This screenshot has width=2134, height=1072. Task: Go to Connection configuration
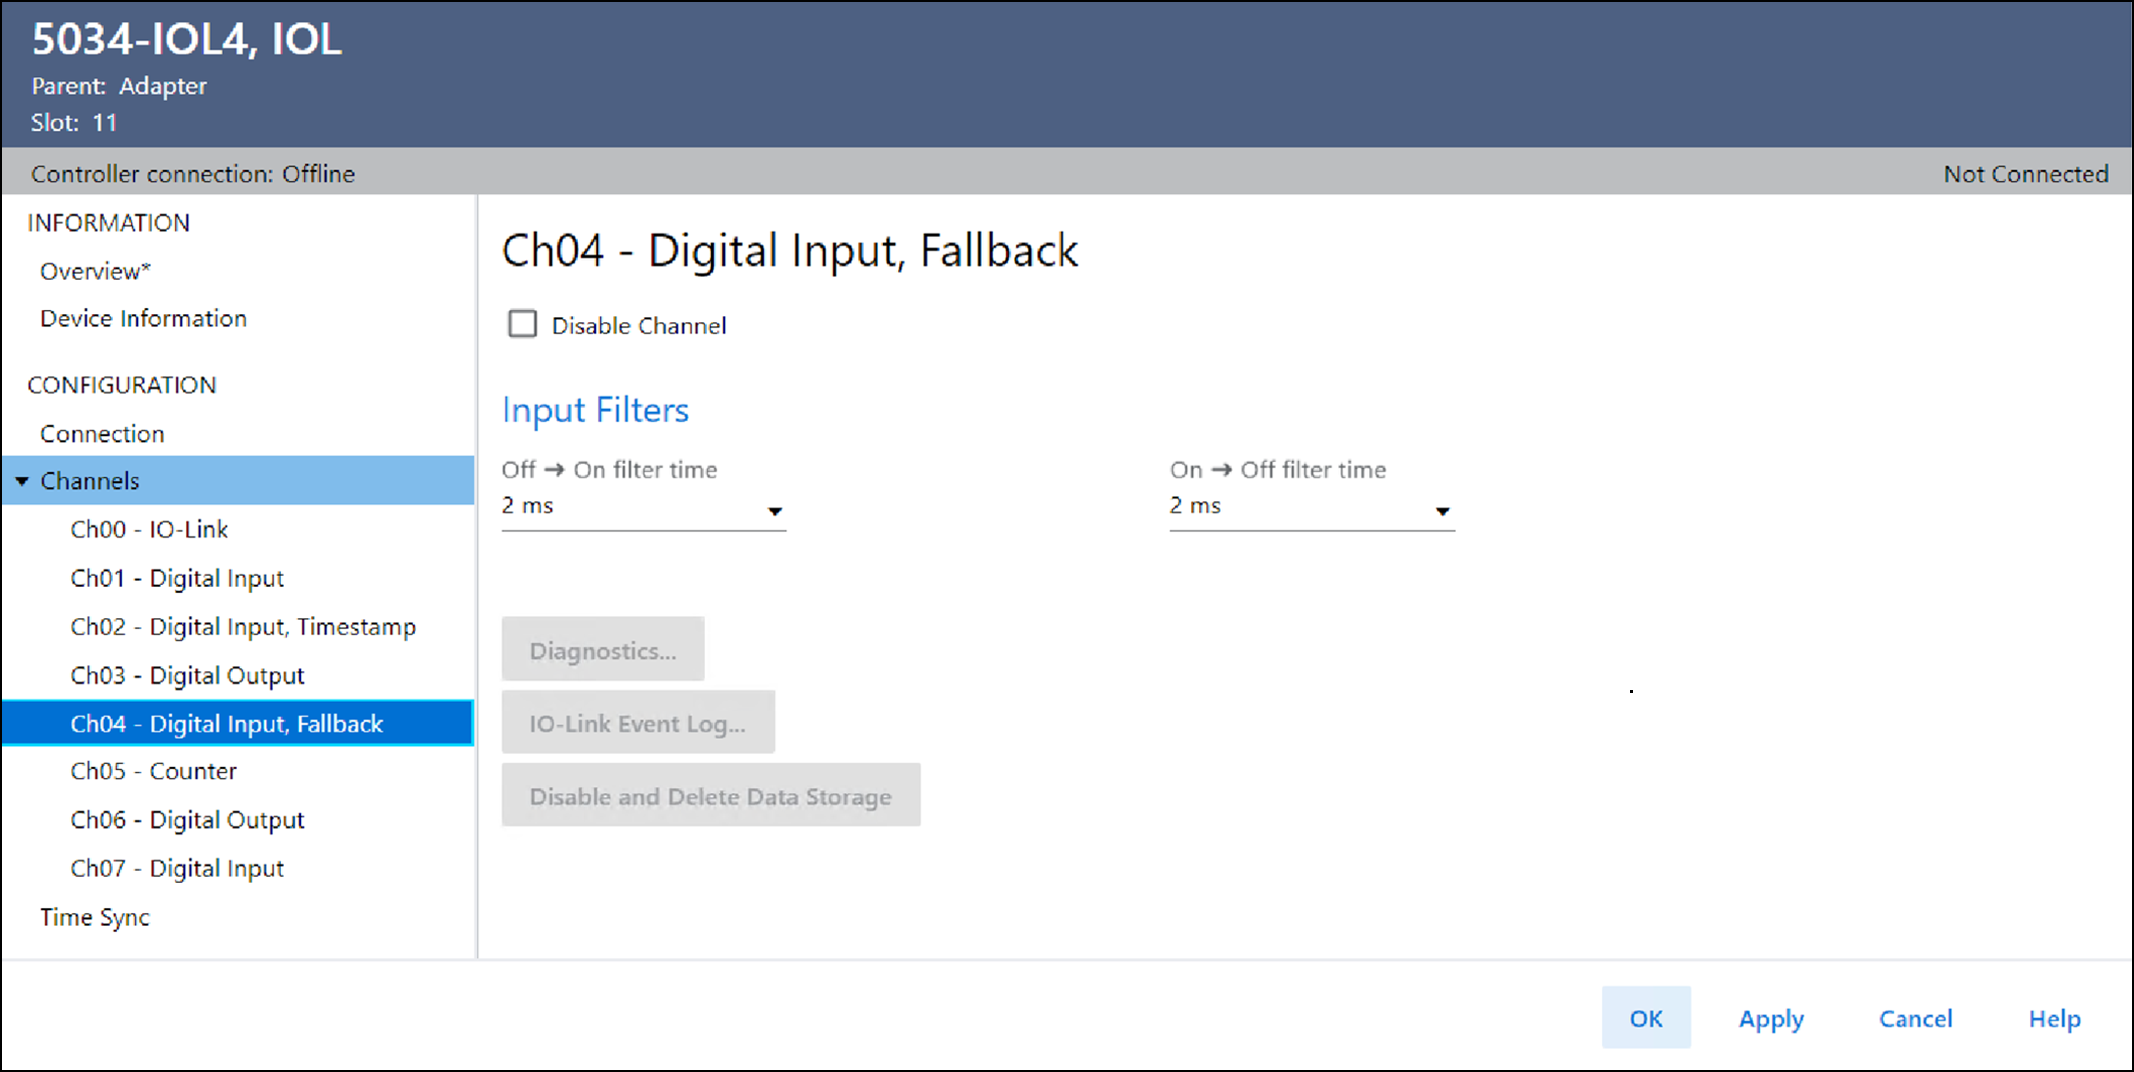[102, 434]
